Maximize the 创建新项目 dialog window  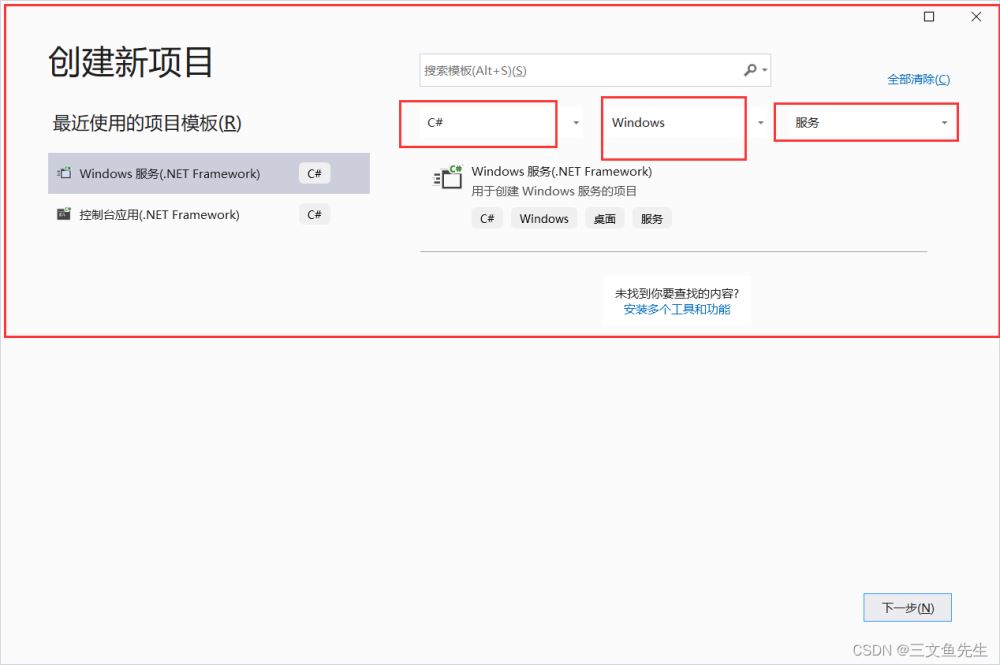929,16
